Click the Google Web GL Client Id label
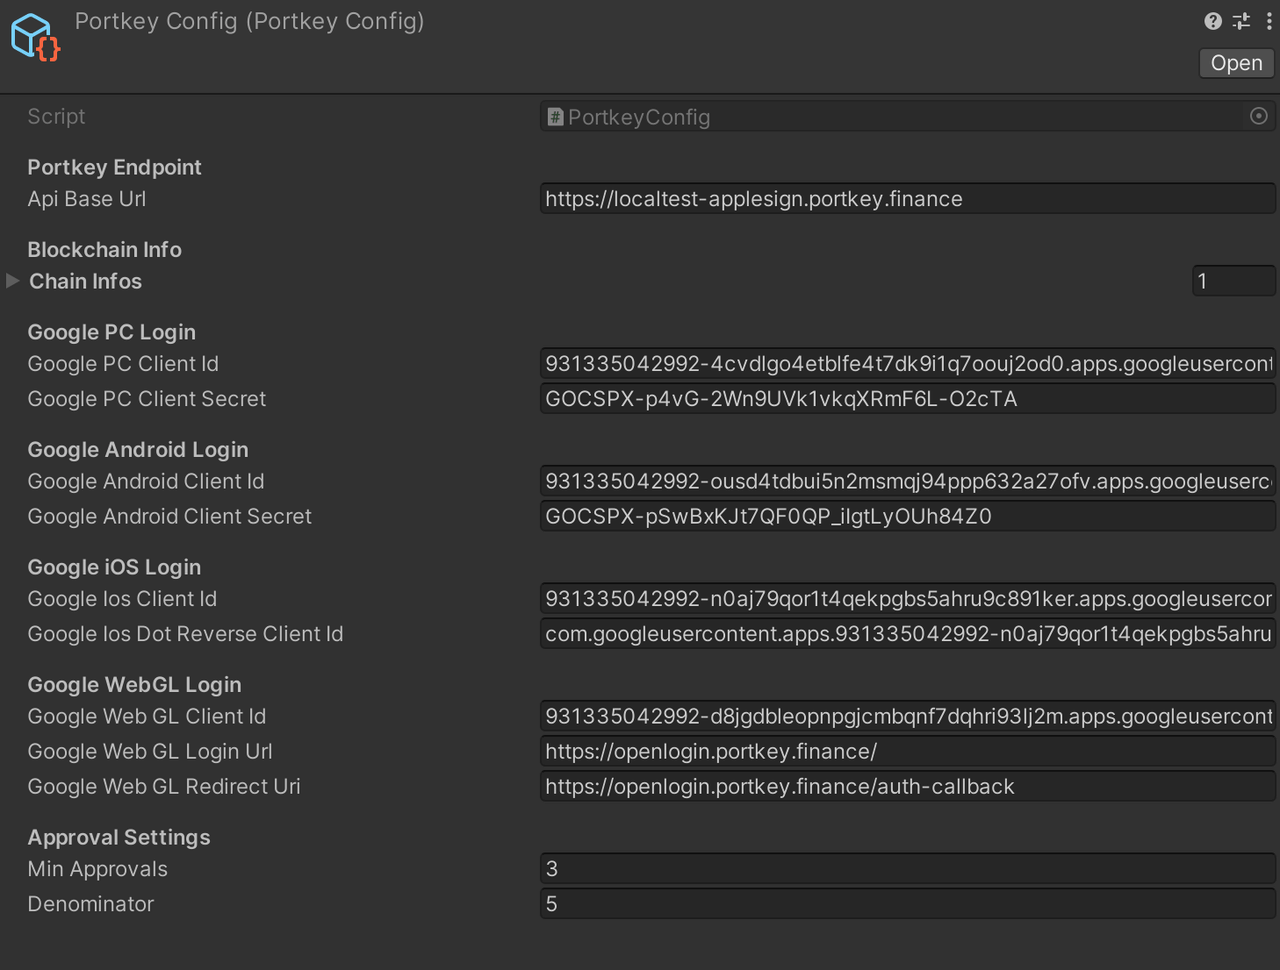The height and width of the screenshot is (970, 1280). tap(147, 716)
